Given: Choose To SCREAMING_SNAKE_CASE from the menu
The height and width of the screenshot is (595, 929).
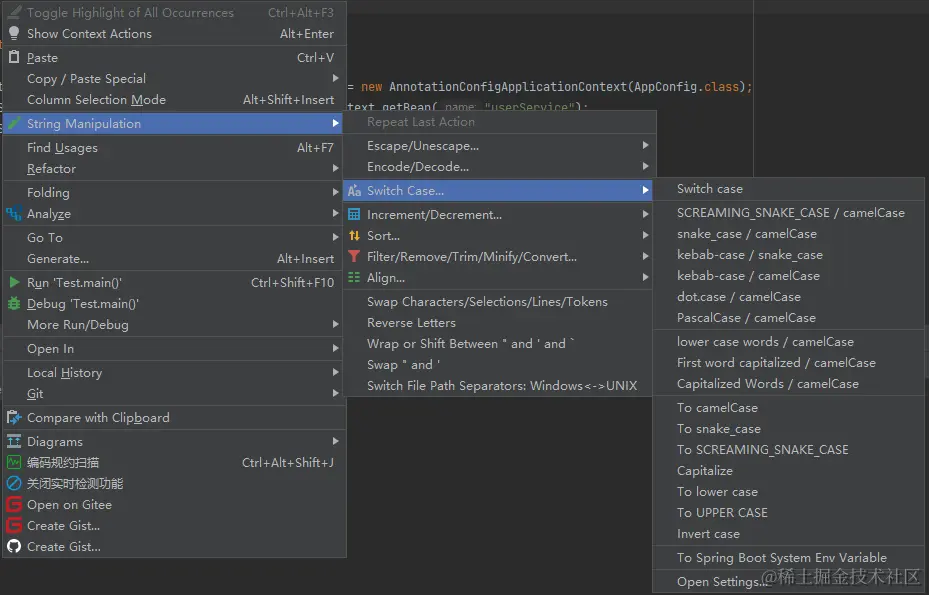Looking at the screenshot, I should tap(762, 450).
